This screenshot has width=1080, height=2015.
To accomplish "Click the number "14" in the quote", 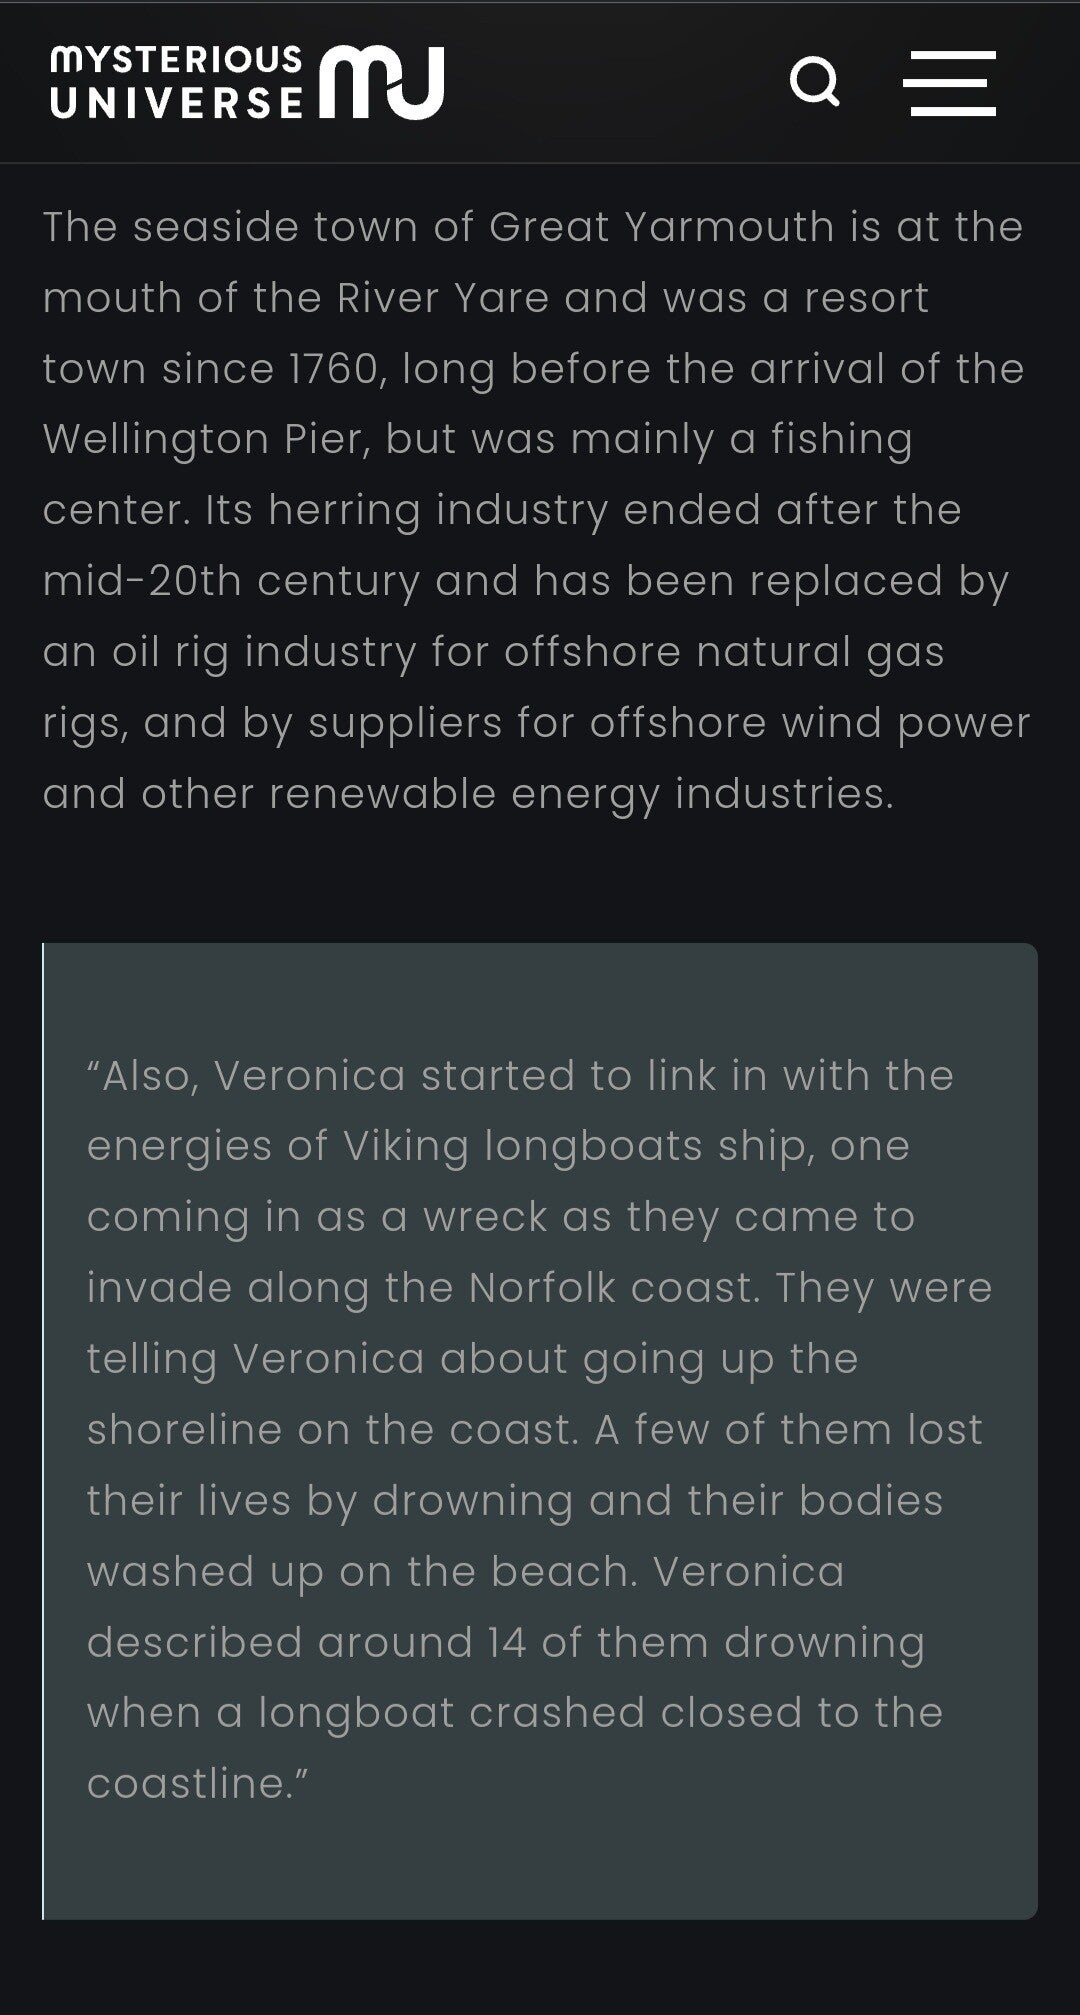I will (507, 1643).
